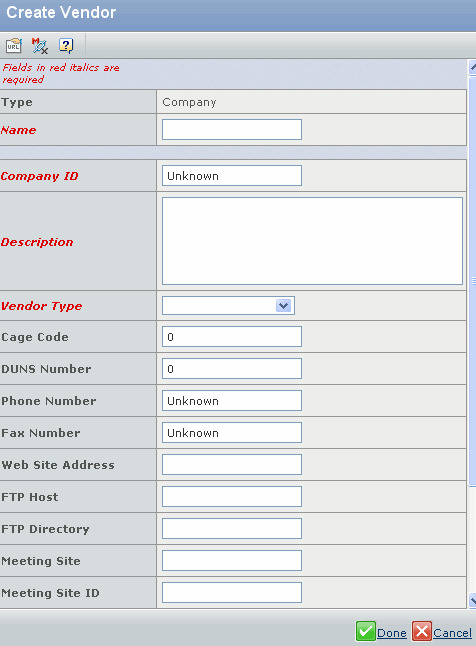The image size is (476, 646).
Task: Click the second toolbar icon with red M
Action: 40,45
